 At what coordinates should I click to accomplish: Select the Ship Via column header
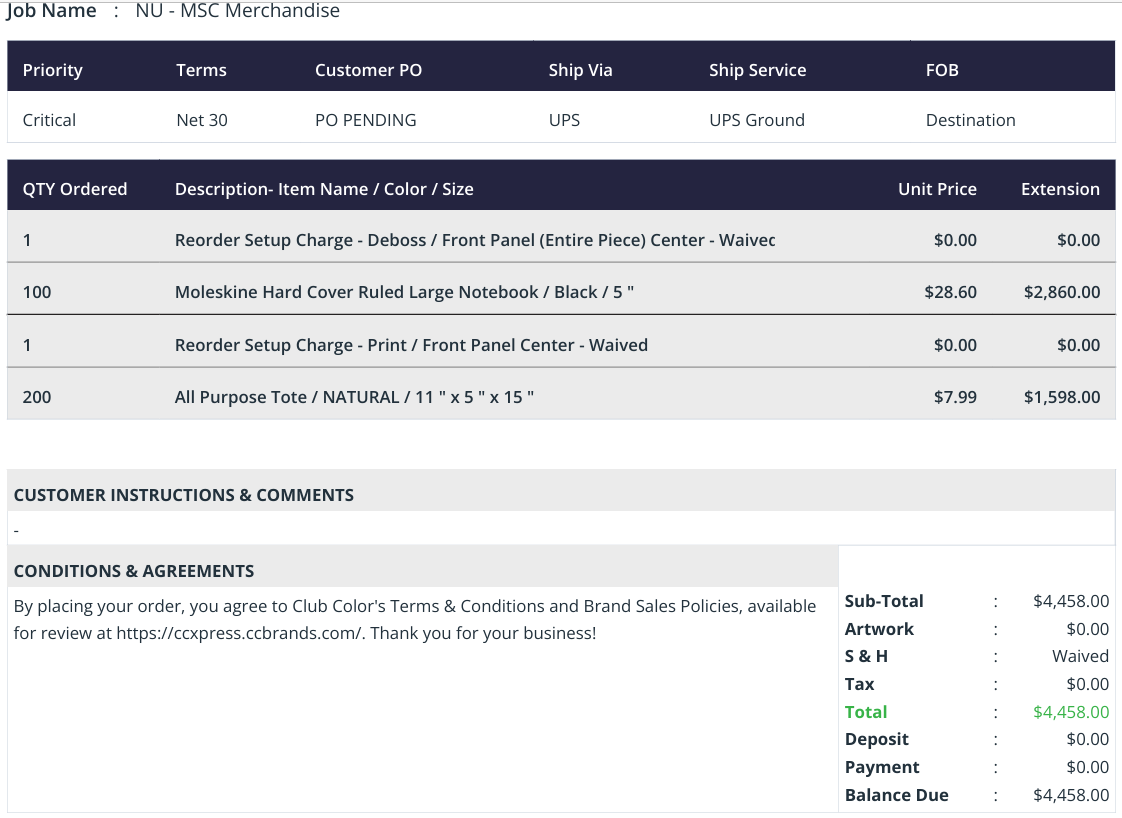tap(580, 70)
